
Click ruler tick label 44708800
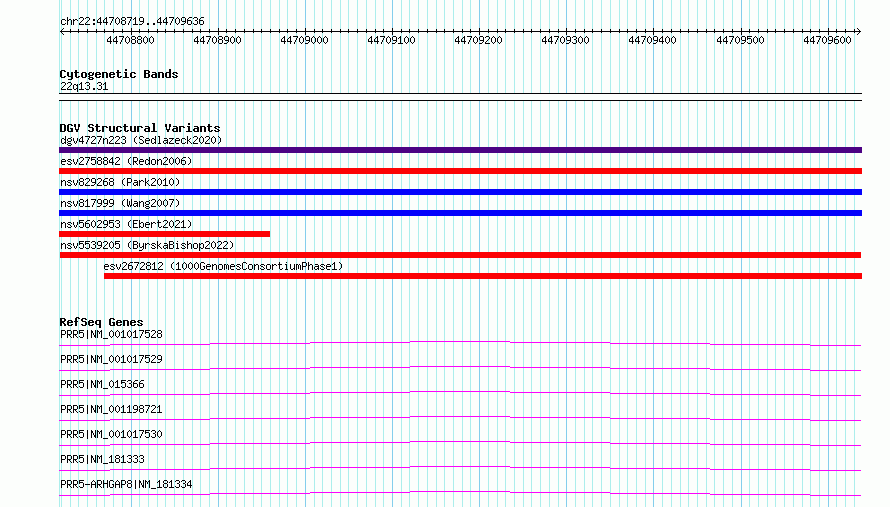(x=130, y=40)
